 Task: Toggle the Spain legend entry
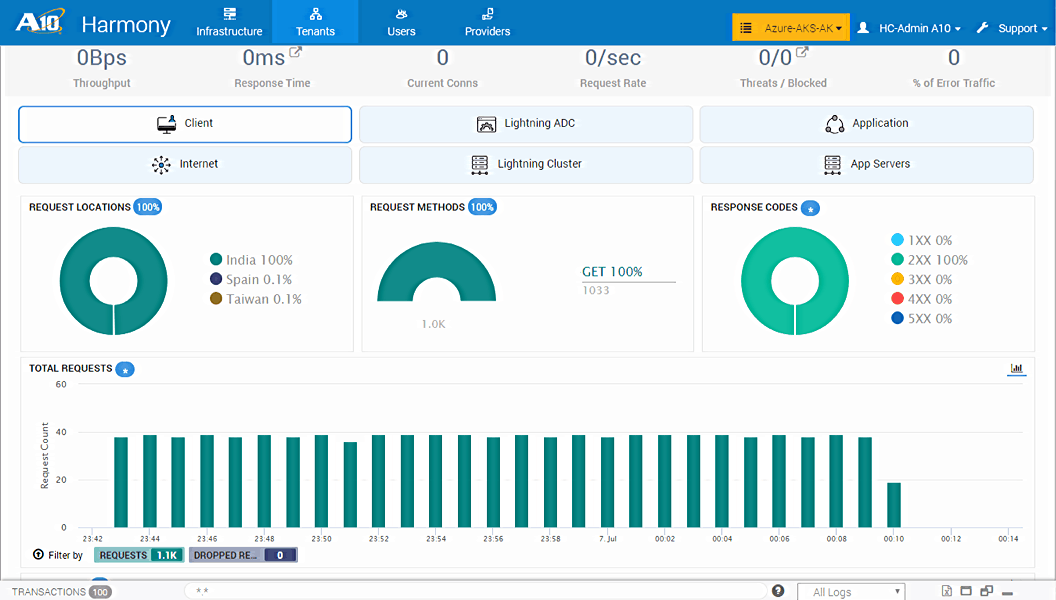click(251, 279)
